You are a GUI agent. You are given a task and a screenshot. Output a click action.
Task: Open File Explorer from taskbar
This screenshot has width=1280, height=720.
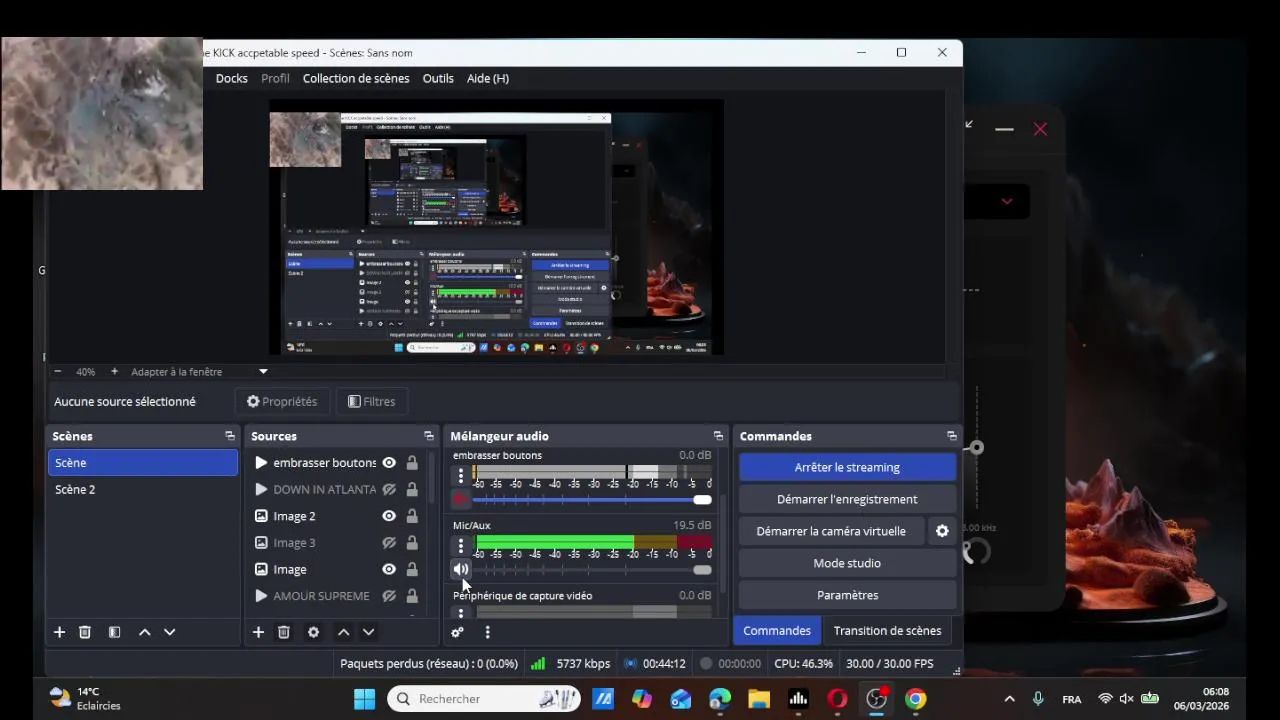759,699
